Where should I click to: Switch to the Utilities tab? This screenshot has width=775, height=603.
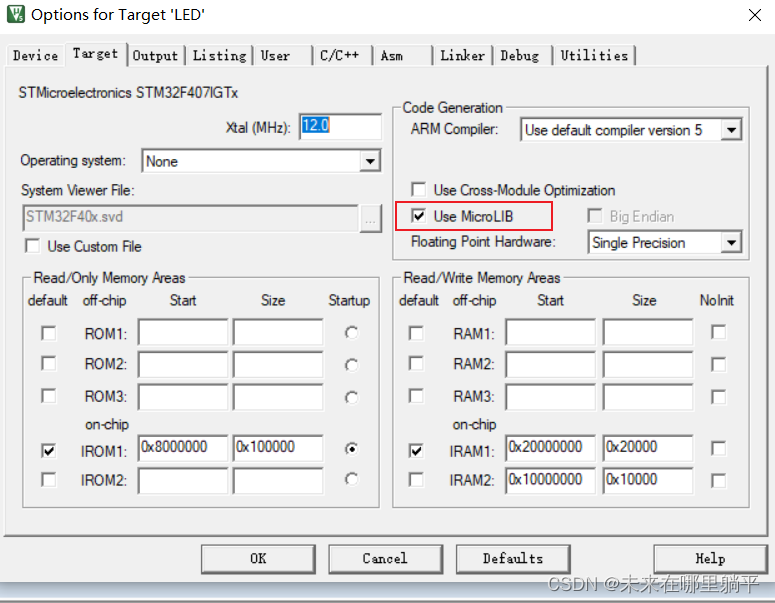[594, 55]
